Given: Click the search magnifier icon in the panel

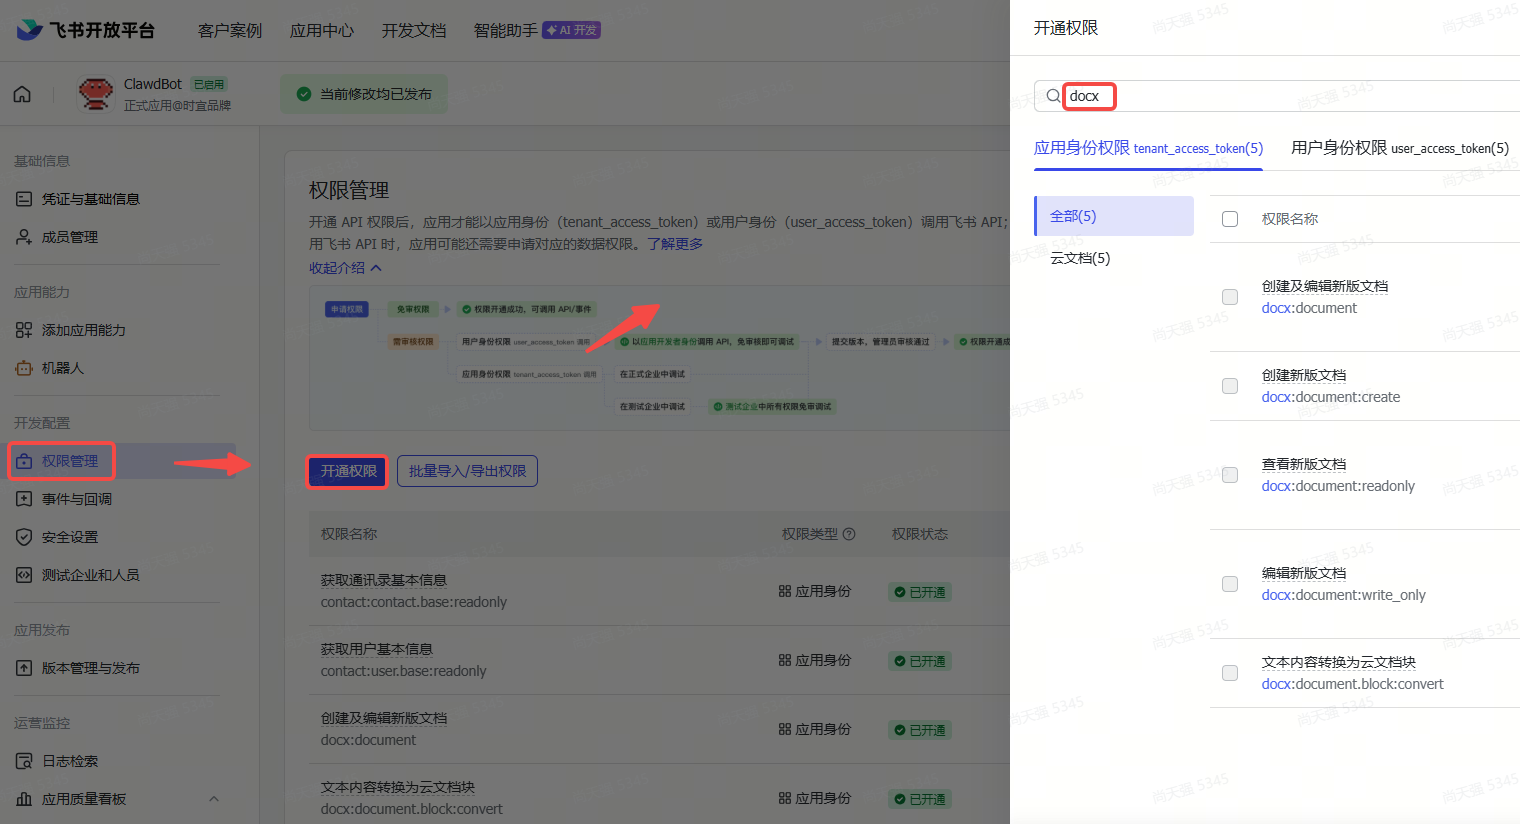Looking at the screenshot, I should (1053, 96).
